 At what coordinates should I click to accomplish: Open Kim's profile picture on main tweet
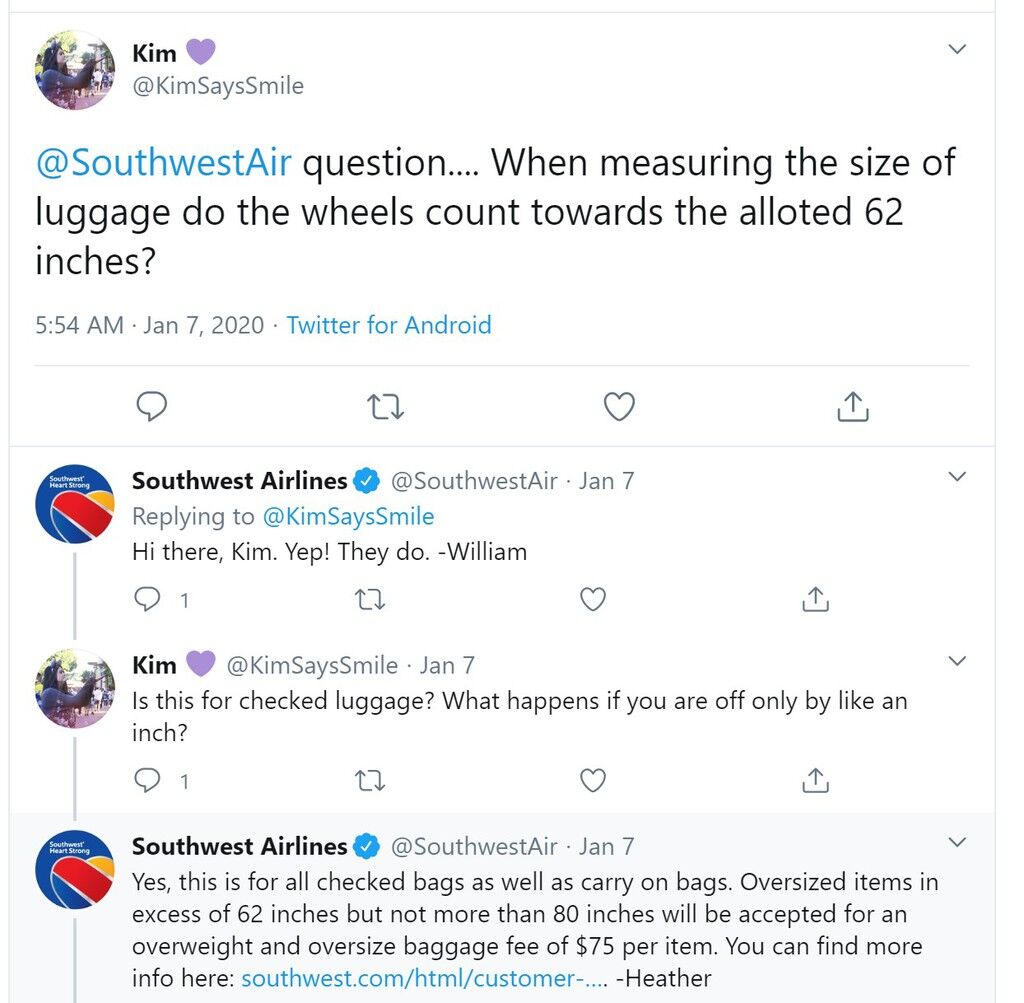[74, 70]
